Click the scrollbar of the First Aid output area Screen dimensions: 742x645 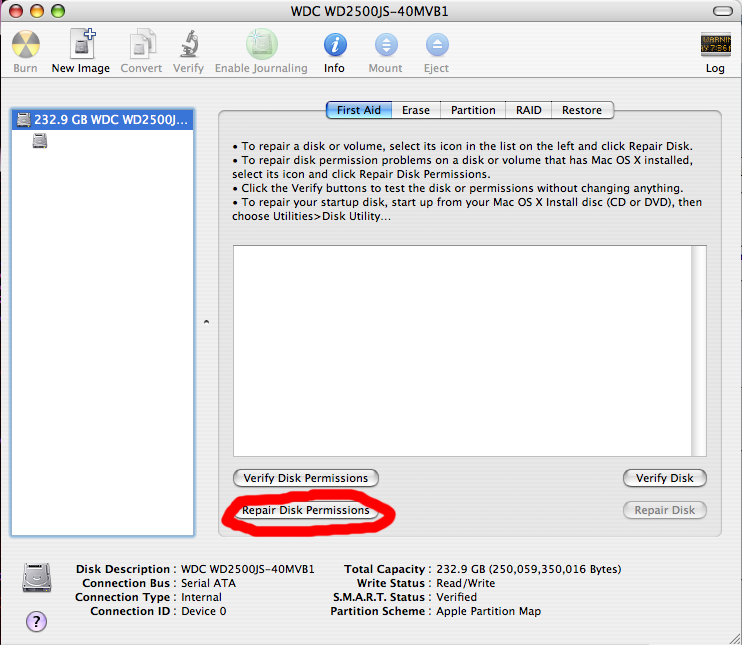click(x=698, y=351)
